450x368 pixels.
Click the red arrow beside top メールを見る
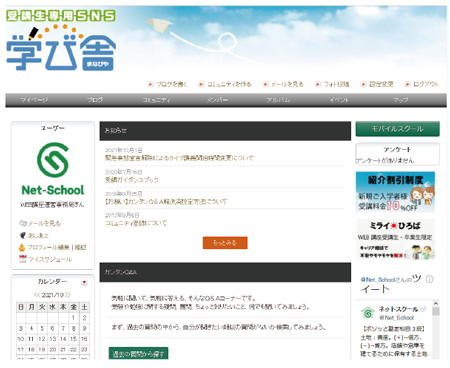[x=266, y=84]
